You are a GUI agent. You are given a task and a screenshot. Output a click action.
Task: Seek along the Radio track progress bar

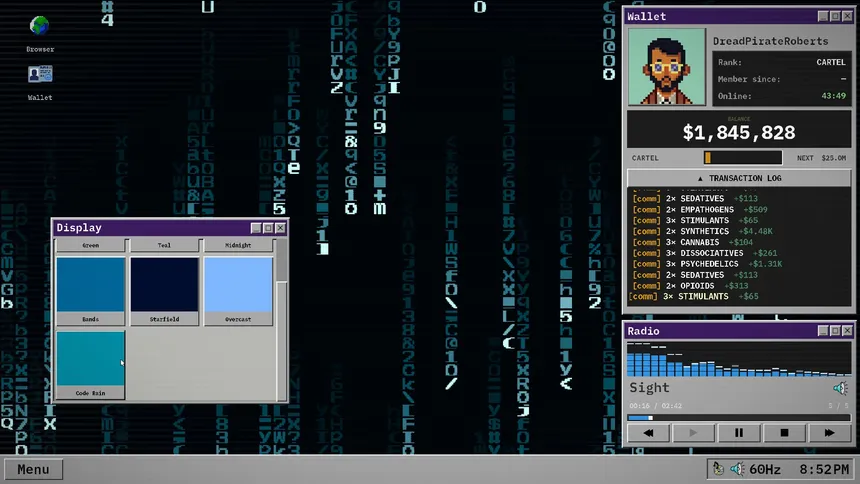(x=739, y=418)
